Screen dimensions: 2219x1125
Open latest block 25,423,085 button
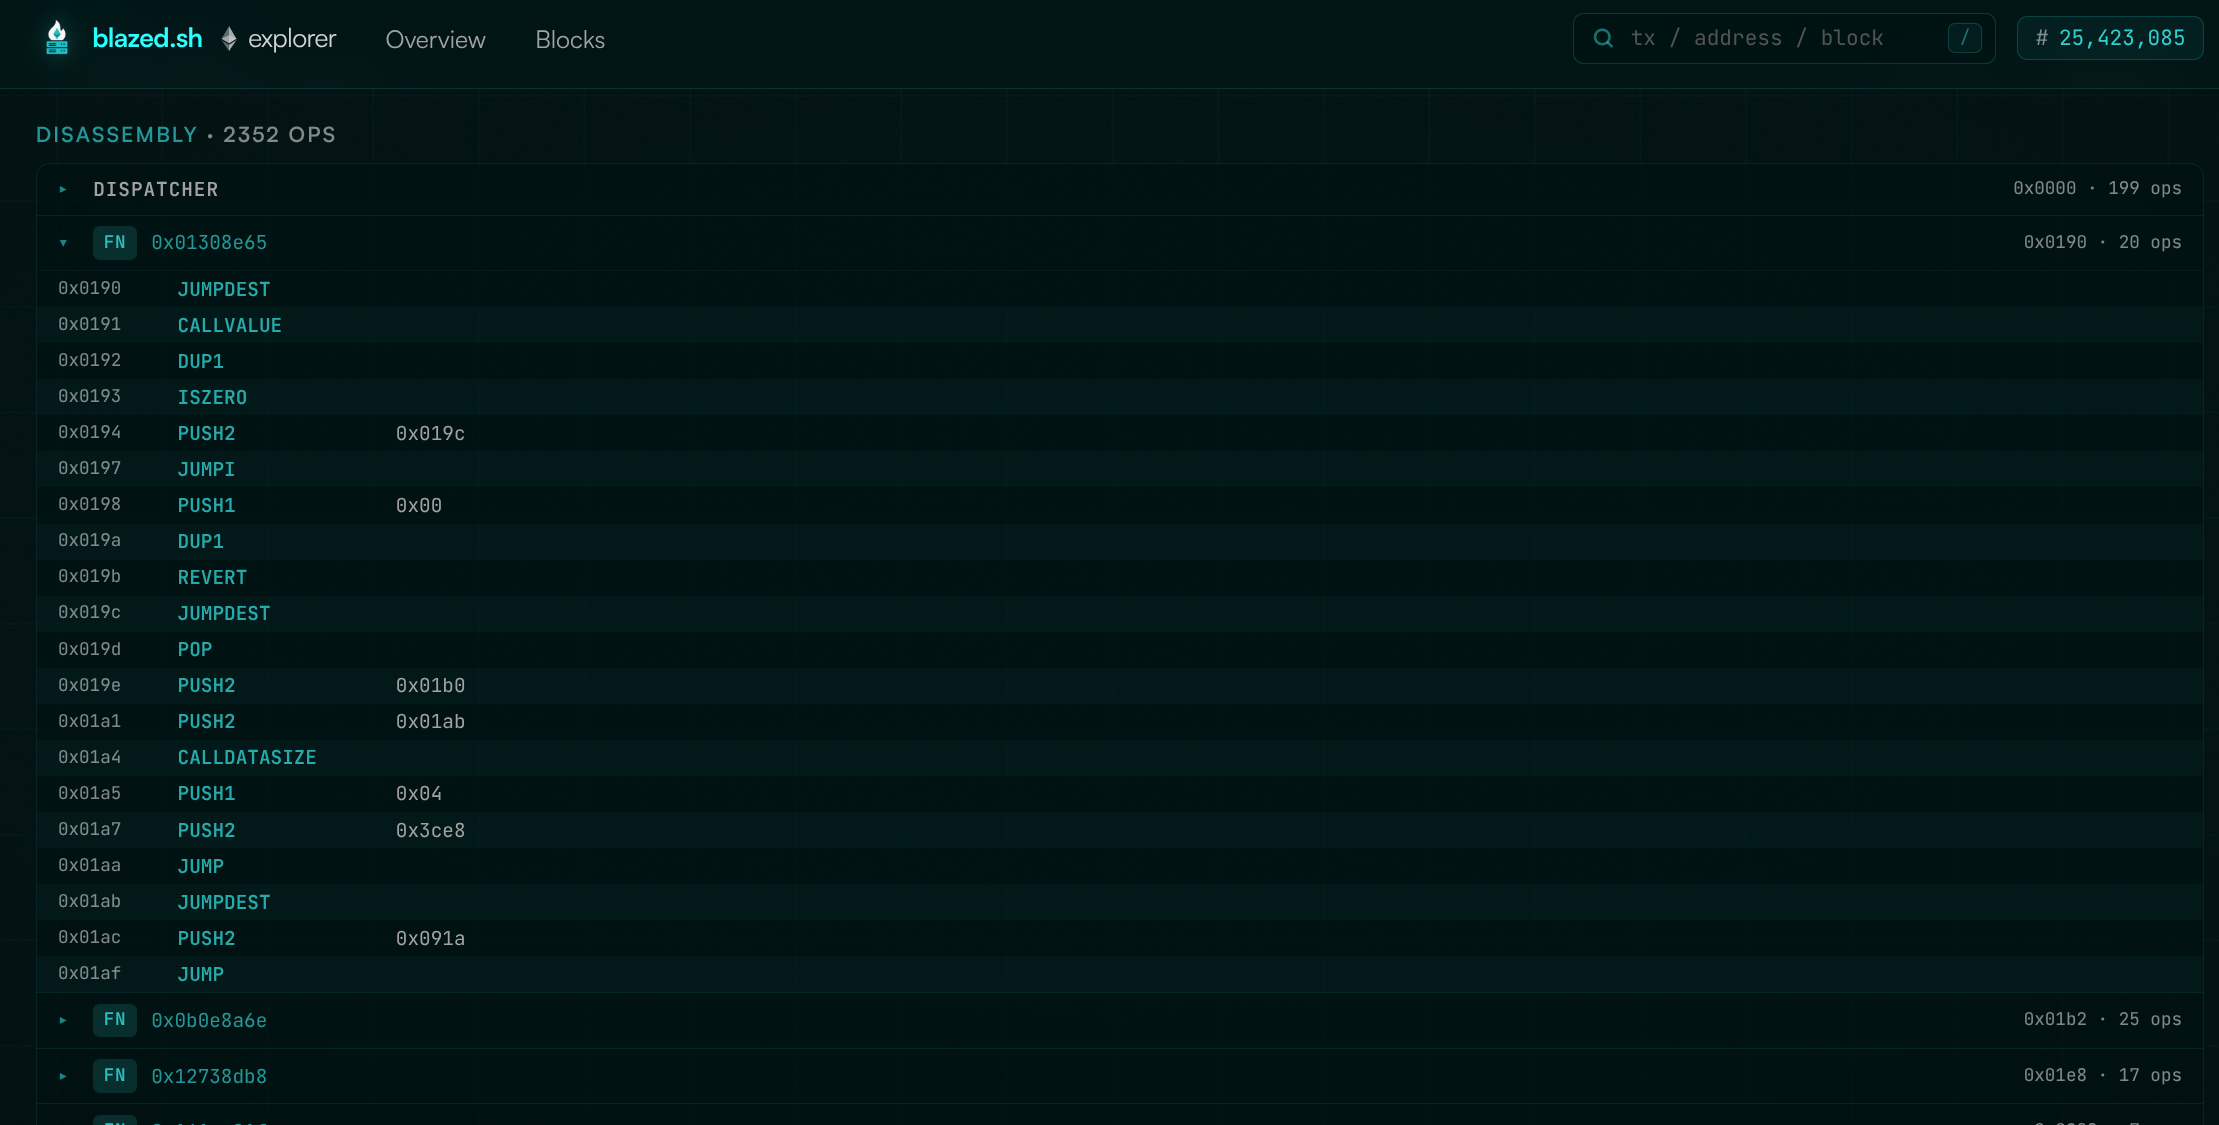pyautogui.click(x=2110, y=38)
